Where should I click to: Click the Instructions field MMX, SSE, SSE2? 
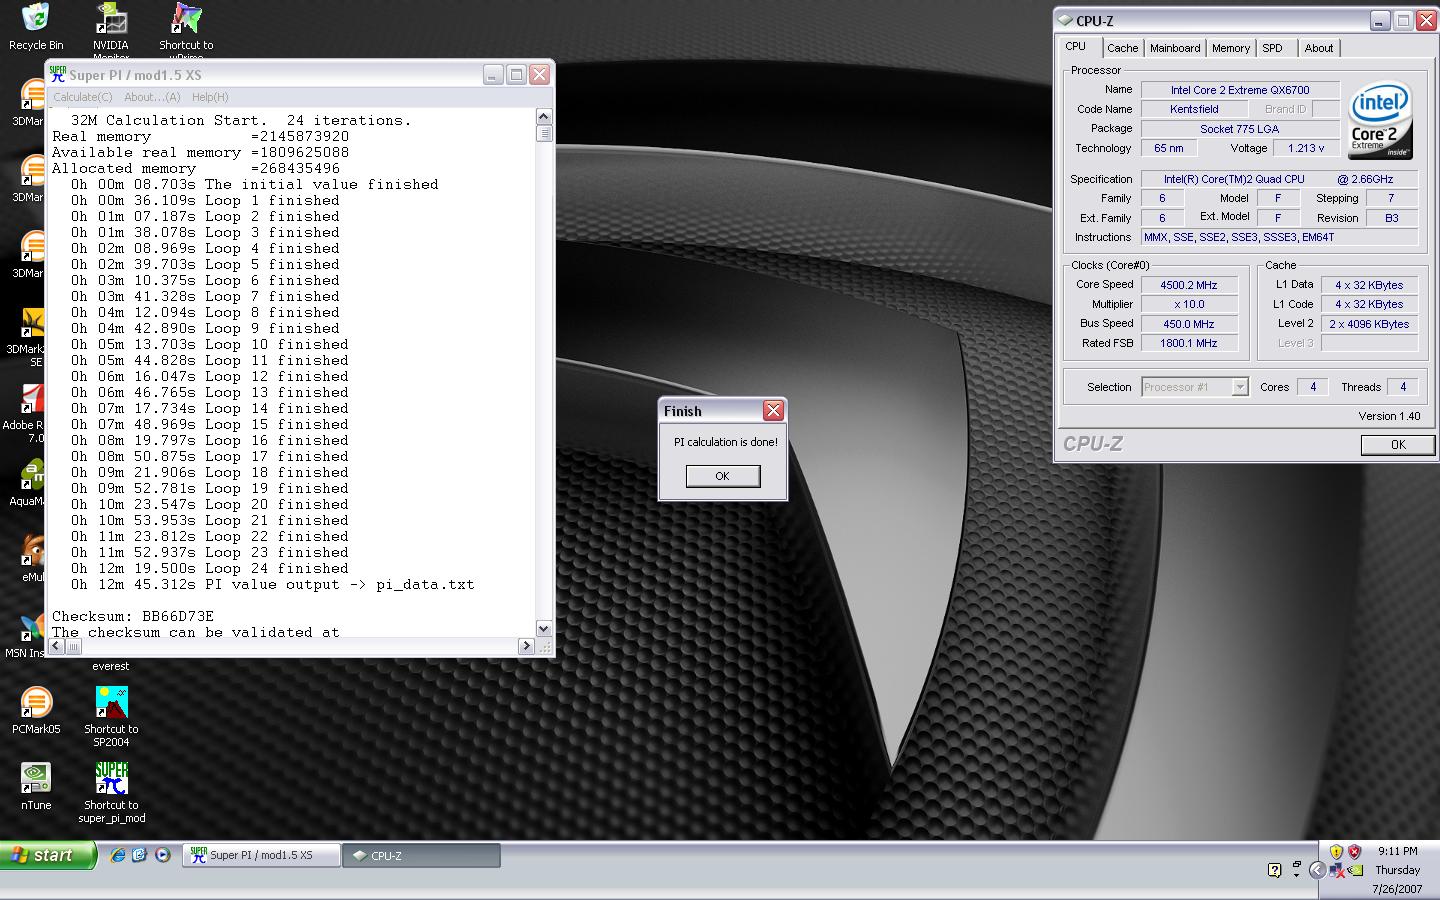1279,238
